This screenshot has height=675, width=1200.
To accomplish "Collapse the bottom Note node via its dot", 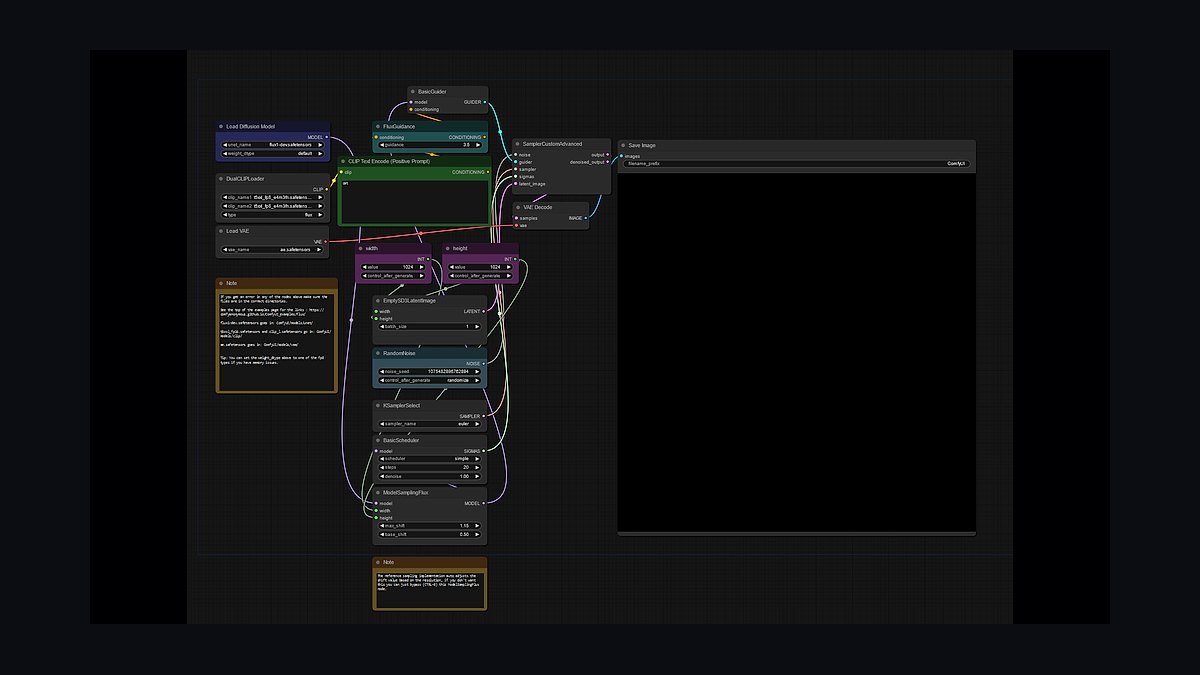I will point(378,562).
